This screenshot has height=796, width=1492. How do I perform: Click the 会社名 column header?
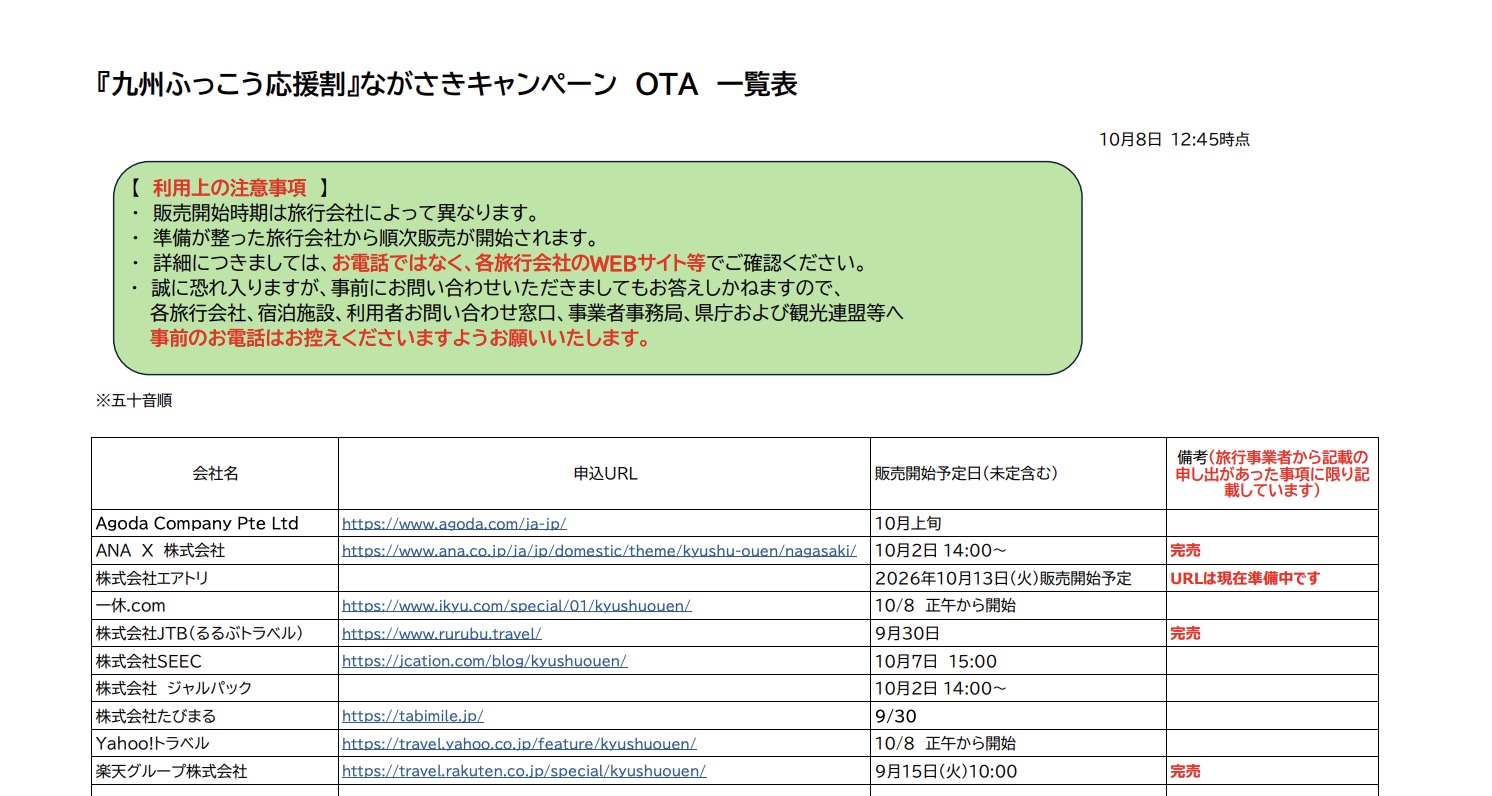point(215,474)
